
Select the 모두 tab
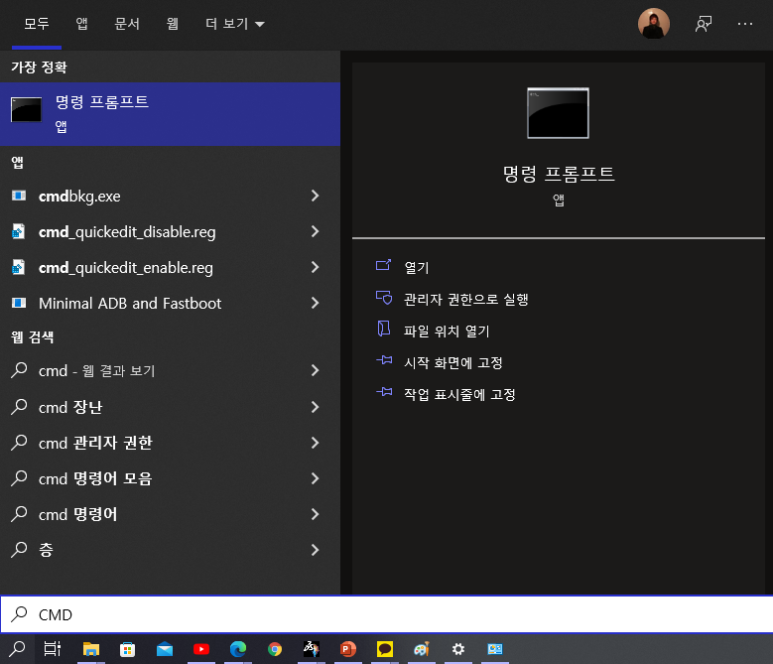(x=36, y=23)
